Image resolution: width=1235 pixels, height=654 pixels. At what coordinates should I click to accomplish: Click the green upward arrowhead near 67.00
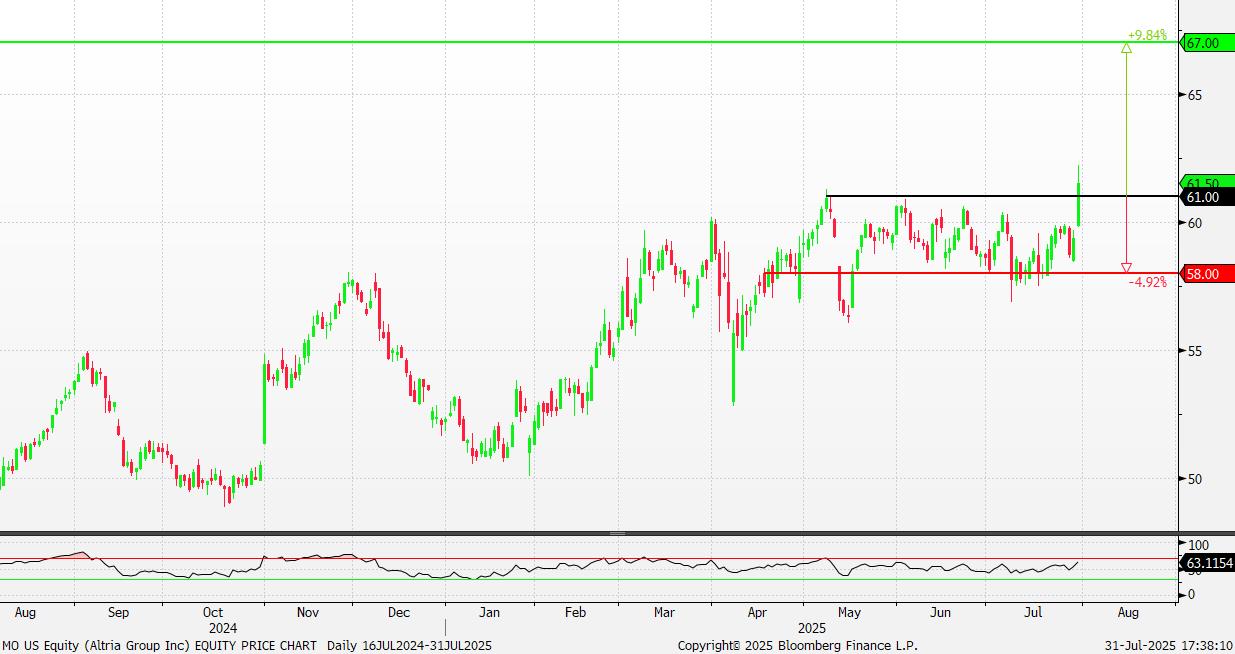pyautogui.click(x=1127, y=47)
